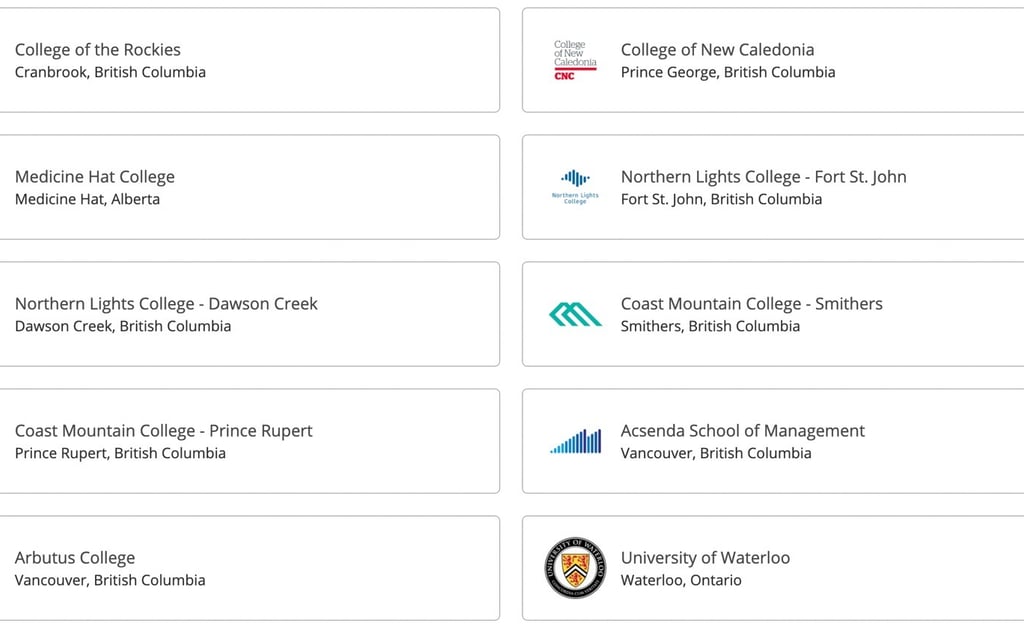Open the University of Waterloo title

tap(705, 558)
